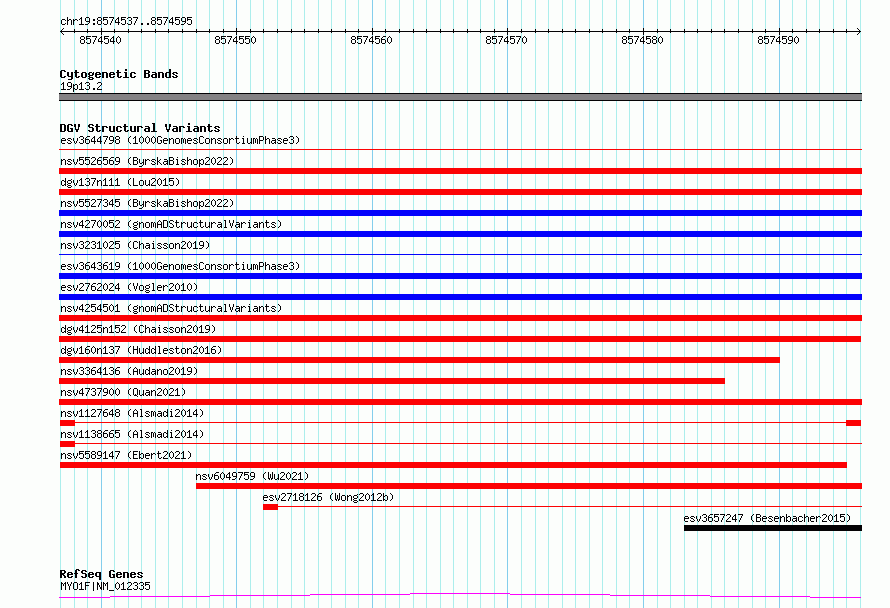
Task: Click the RefSeq Genes track title
Action: pyautogui.click(x=101, y=574)
